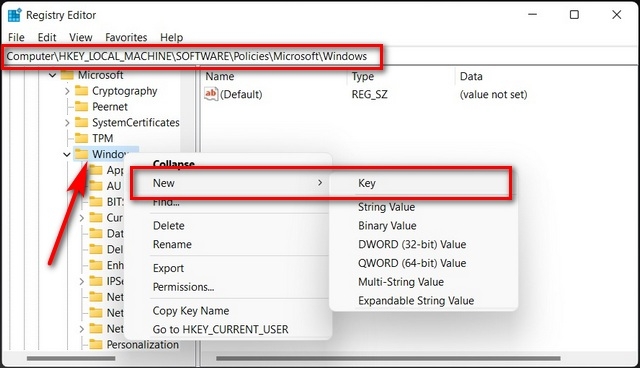Screen dimensions: 640x368
Task: Collapse the Microsoft tree node
Action: [52, 75]
